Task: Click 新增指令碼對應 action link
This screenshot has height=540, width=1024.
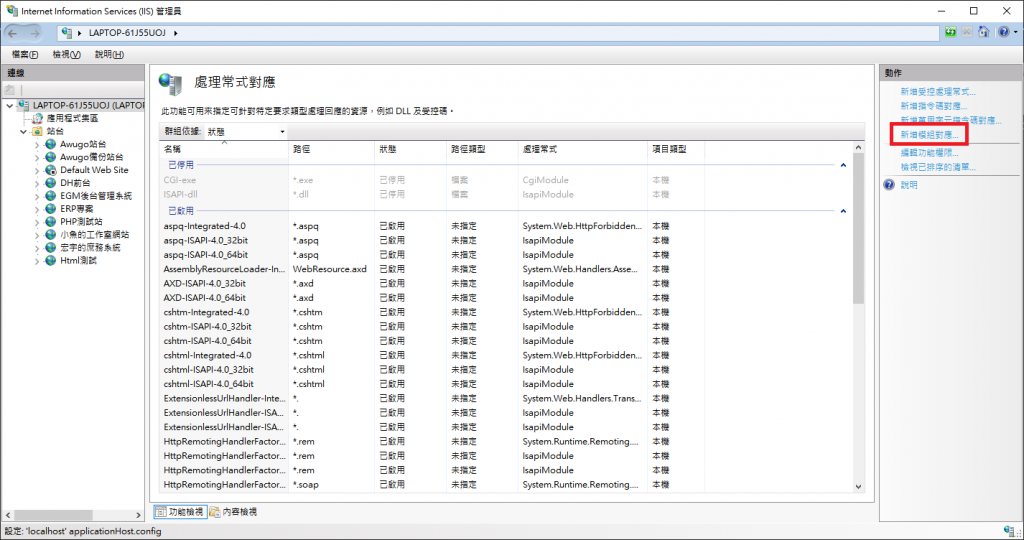Action: (x=934, y=106)
